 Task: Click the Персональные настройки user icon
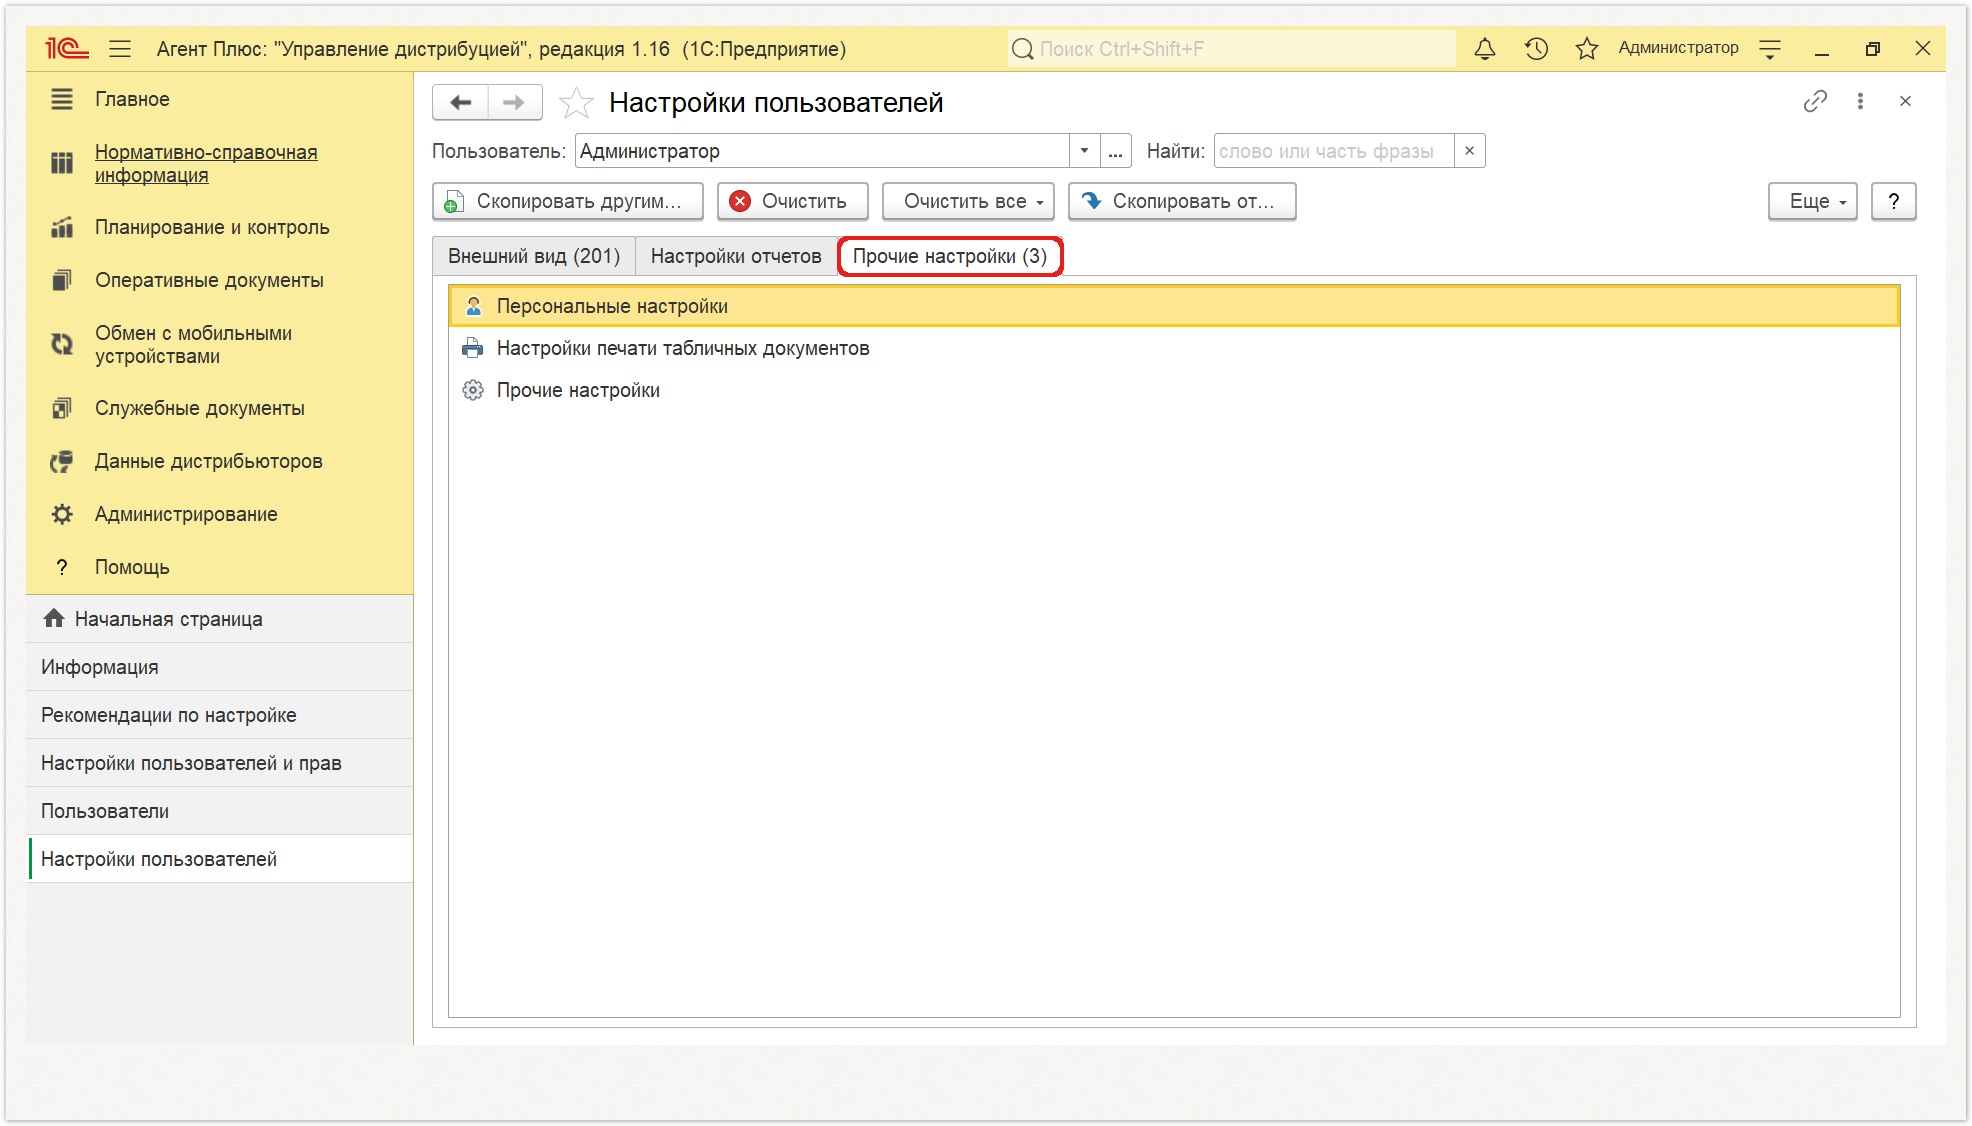[473, 306]
